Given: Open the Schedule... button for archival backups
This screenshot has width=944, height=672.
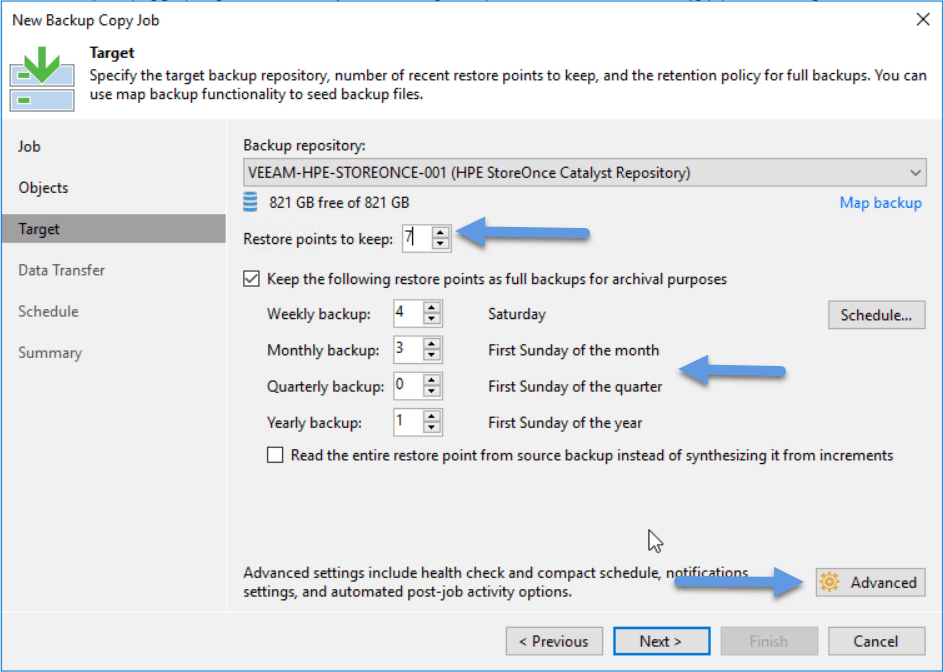Looking at the screenshot, I should coord(876,315).
